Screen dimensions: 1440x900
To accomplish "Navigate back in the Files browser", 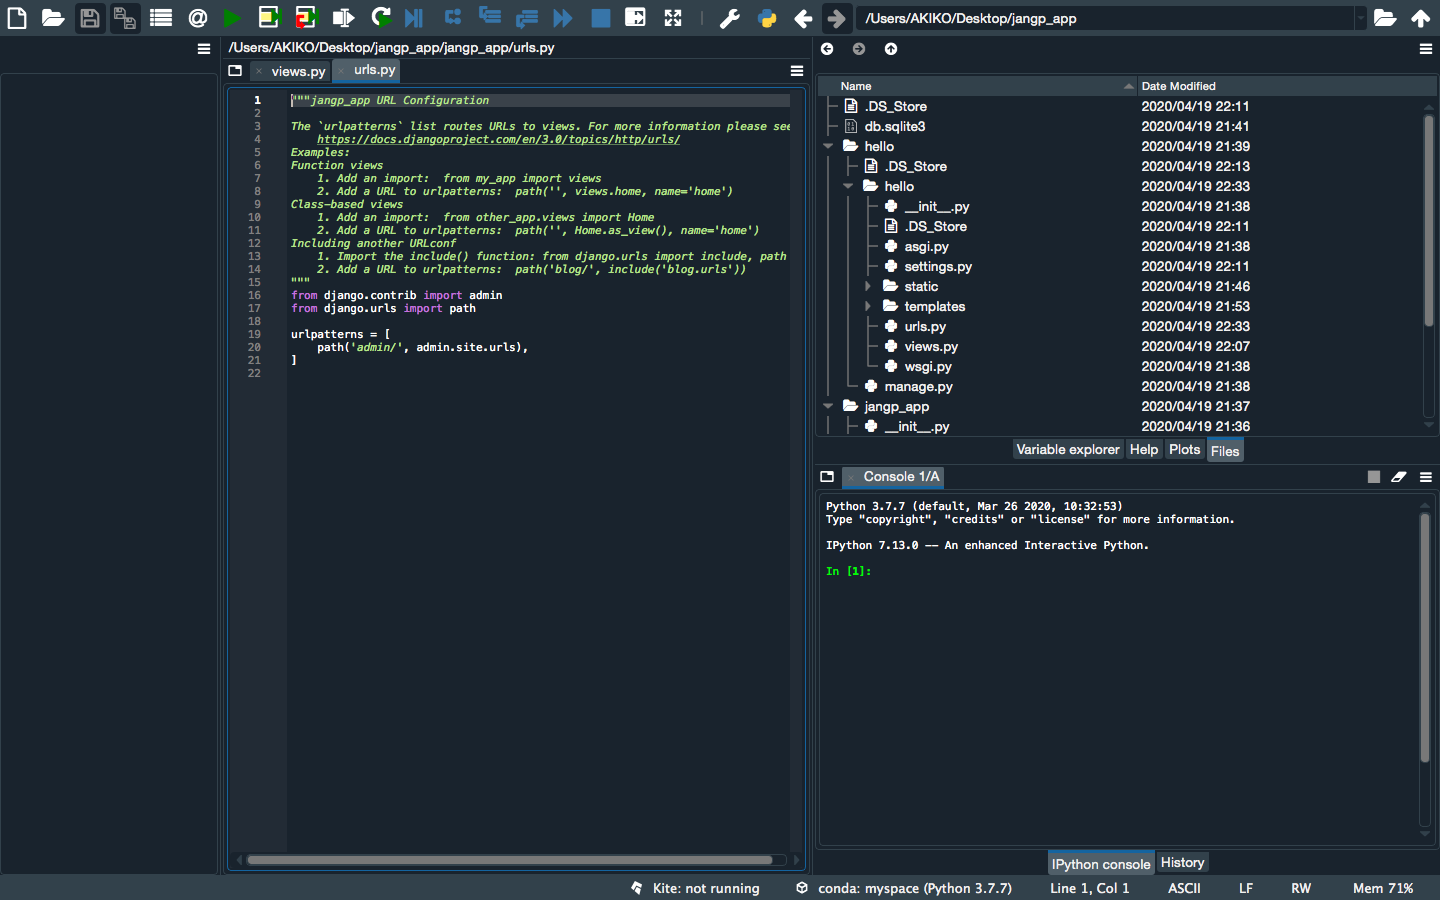I will 827,48.
